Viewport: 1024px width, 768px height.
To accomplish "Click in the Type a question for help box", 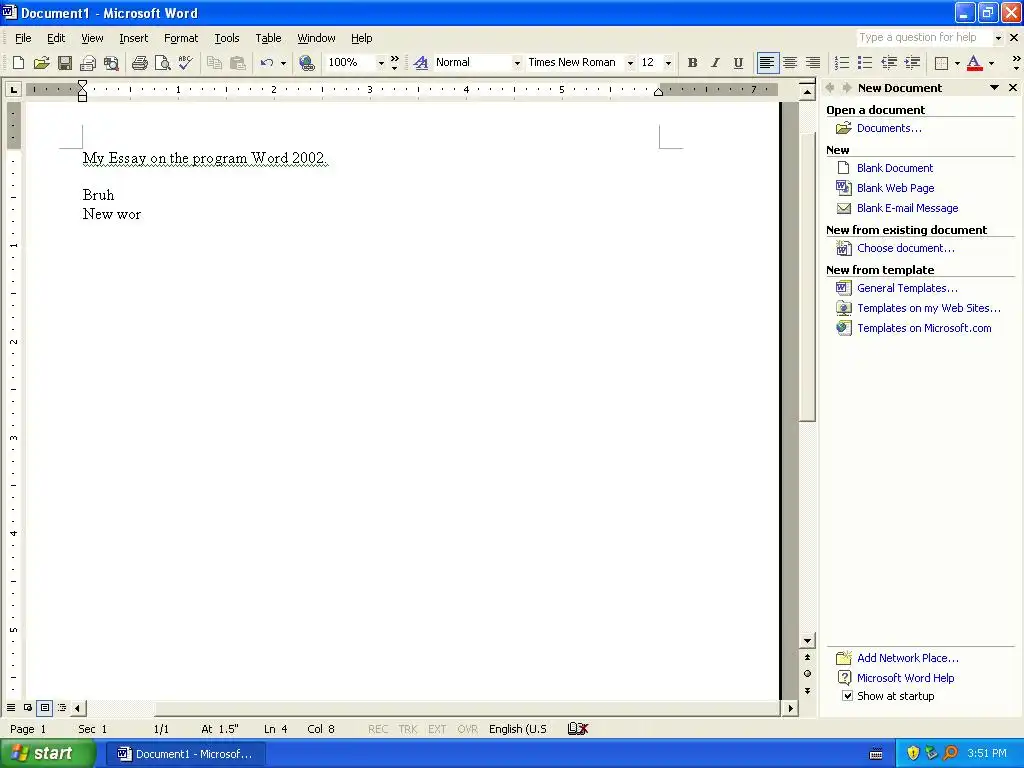I will click(x=923, y=38).
